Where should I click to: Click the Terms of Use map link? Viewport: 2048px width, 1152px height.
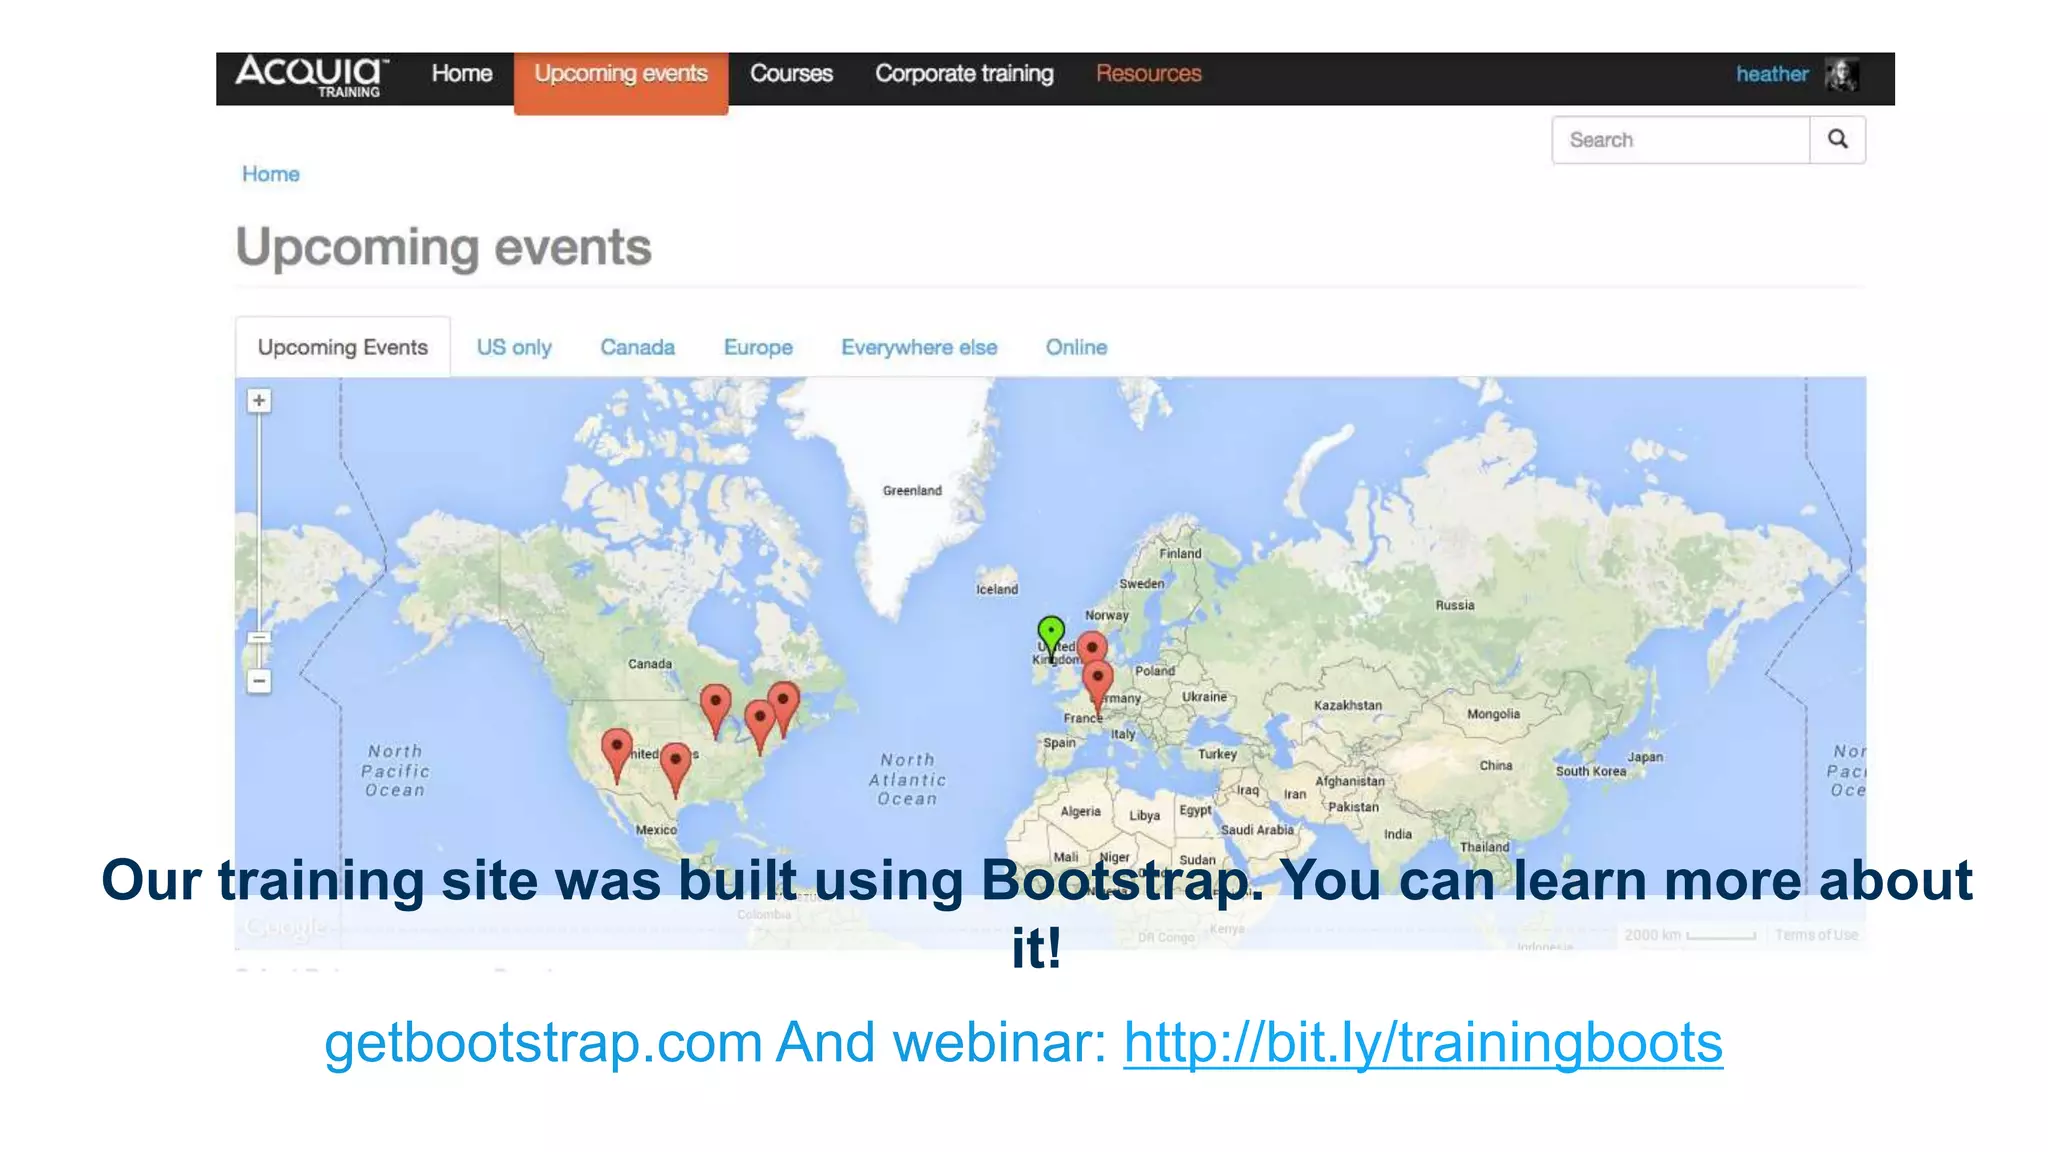point(1816,935)
